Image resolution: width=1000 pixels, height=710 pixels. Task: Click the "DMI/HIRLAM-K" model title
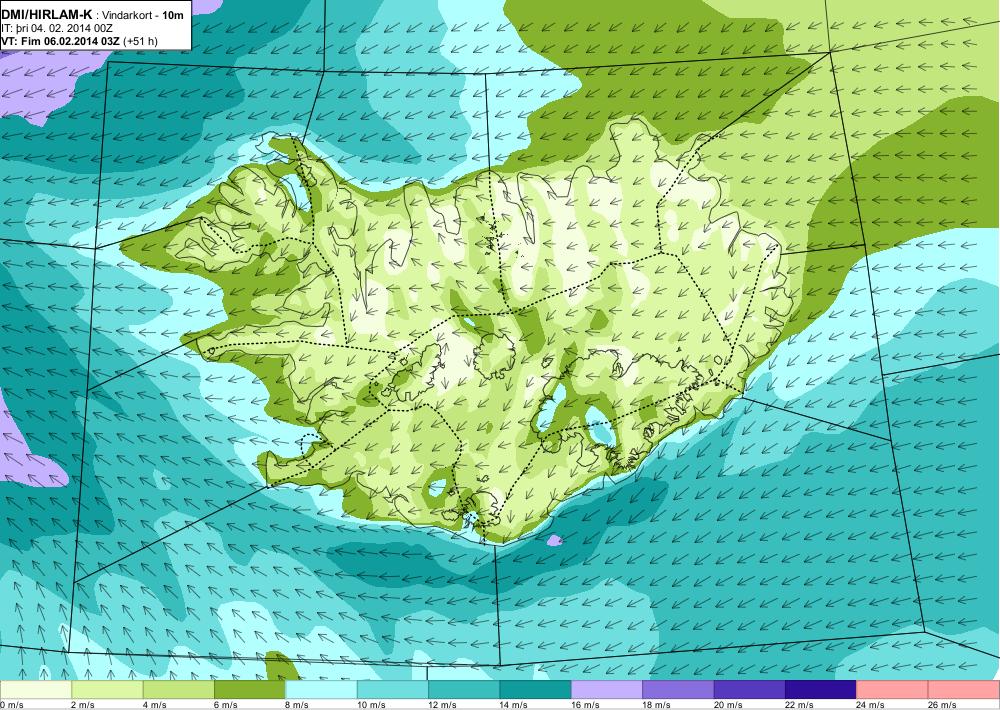(47, 14)
